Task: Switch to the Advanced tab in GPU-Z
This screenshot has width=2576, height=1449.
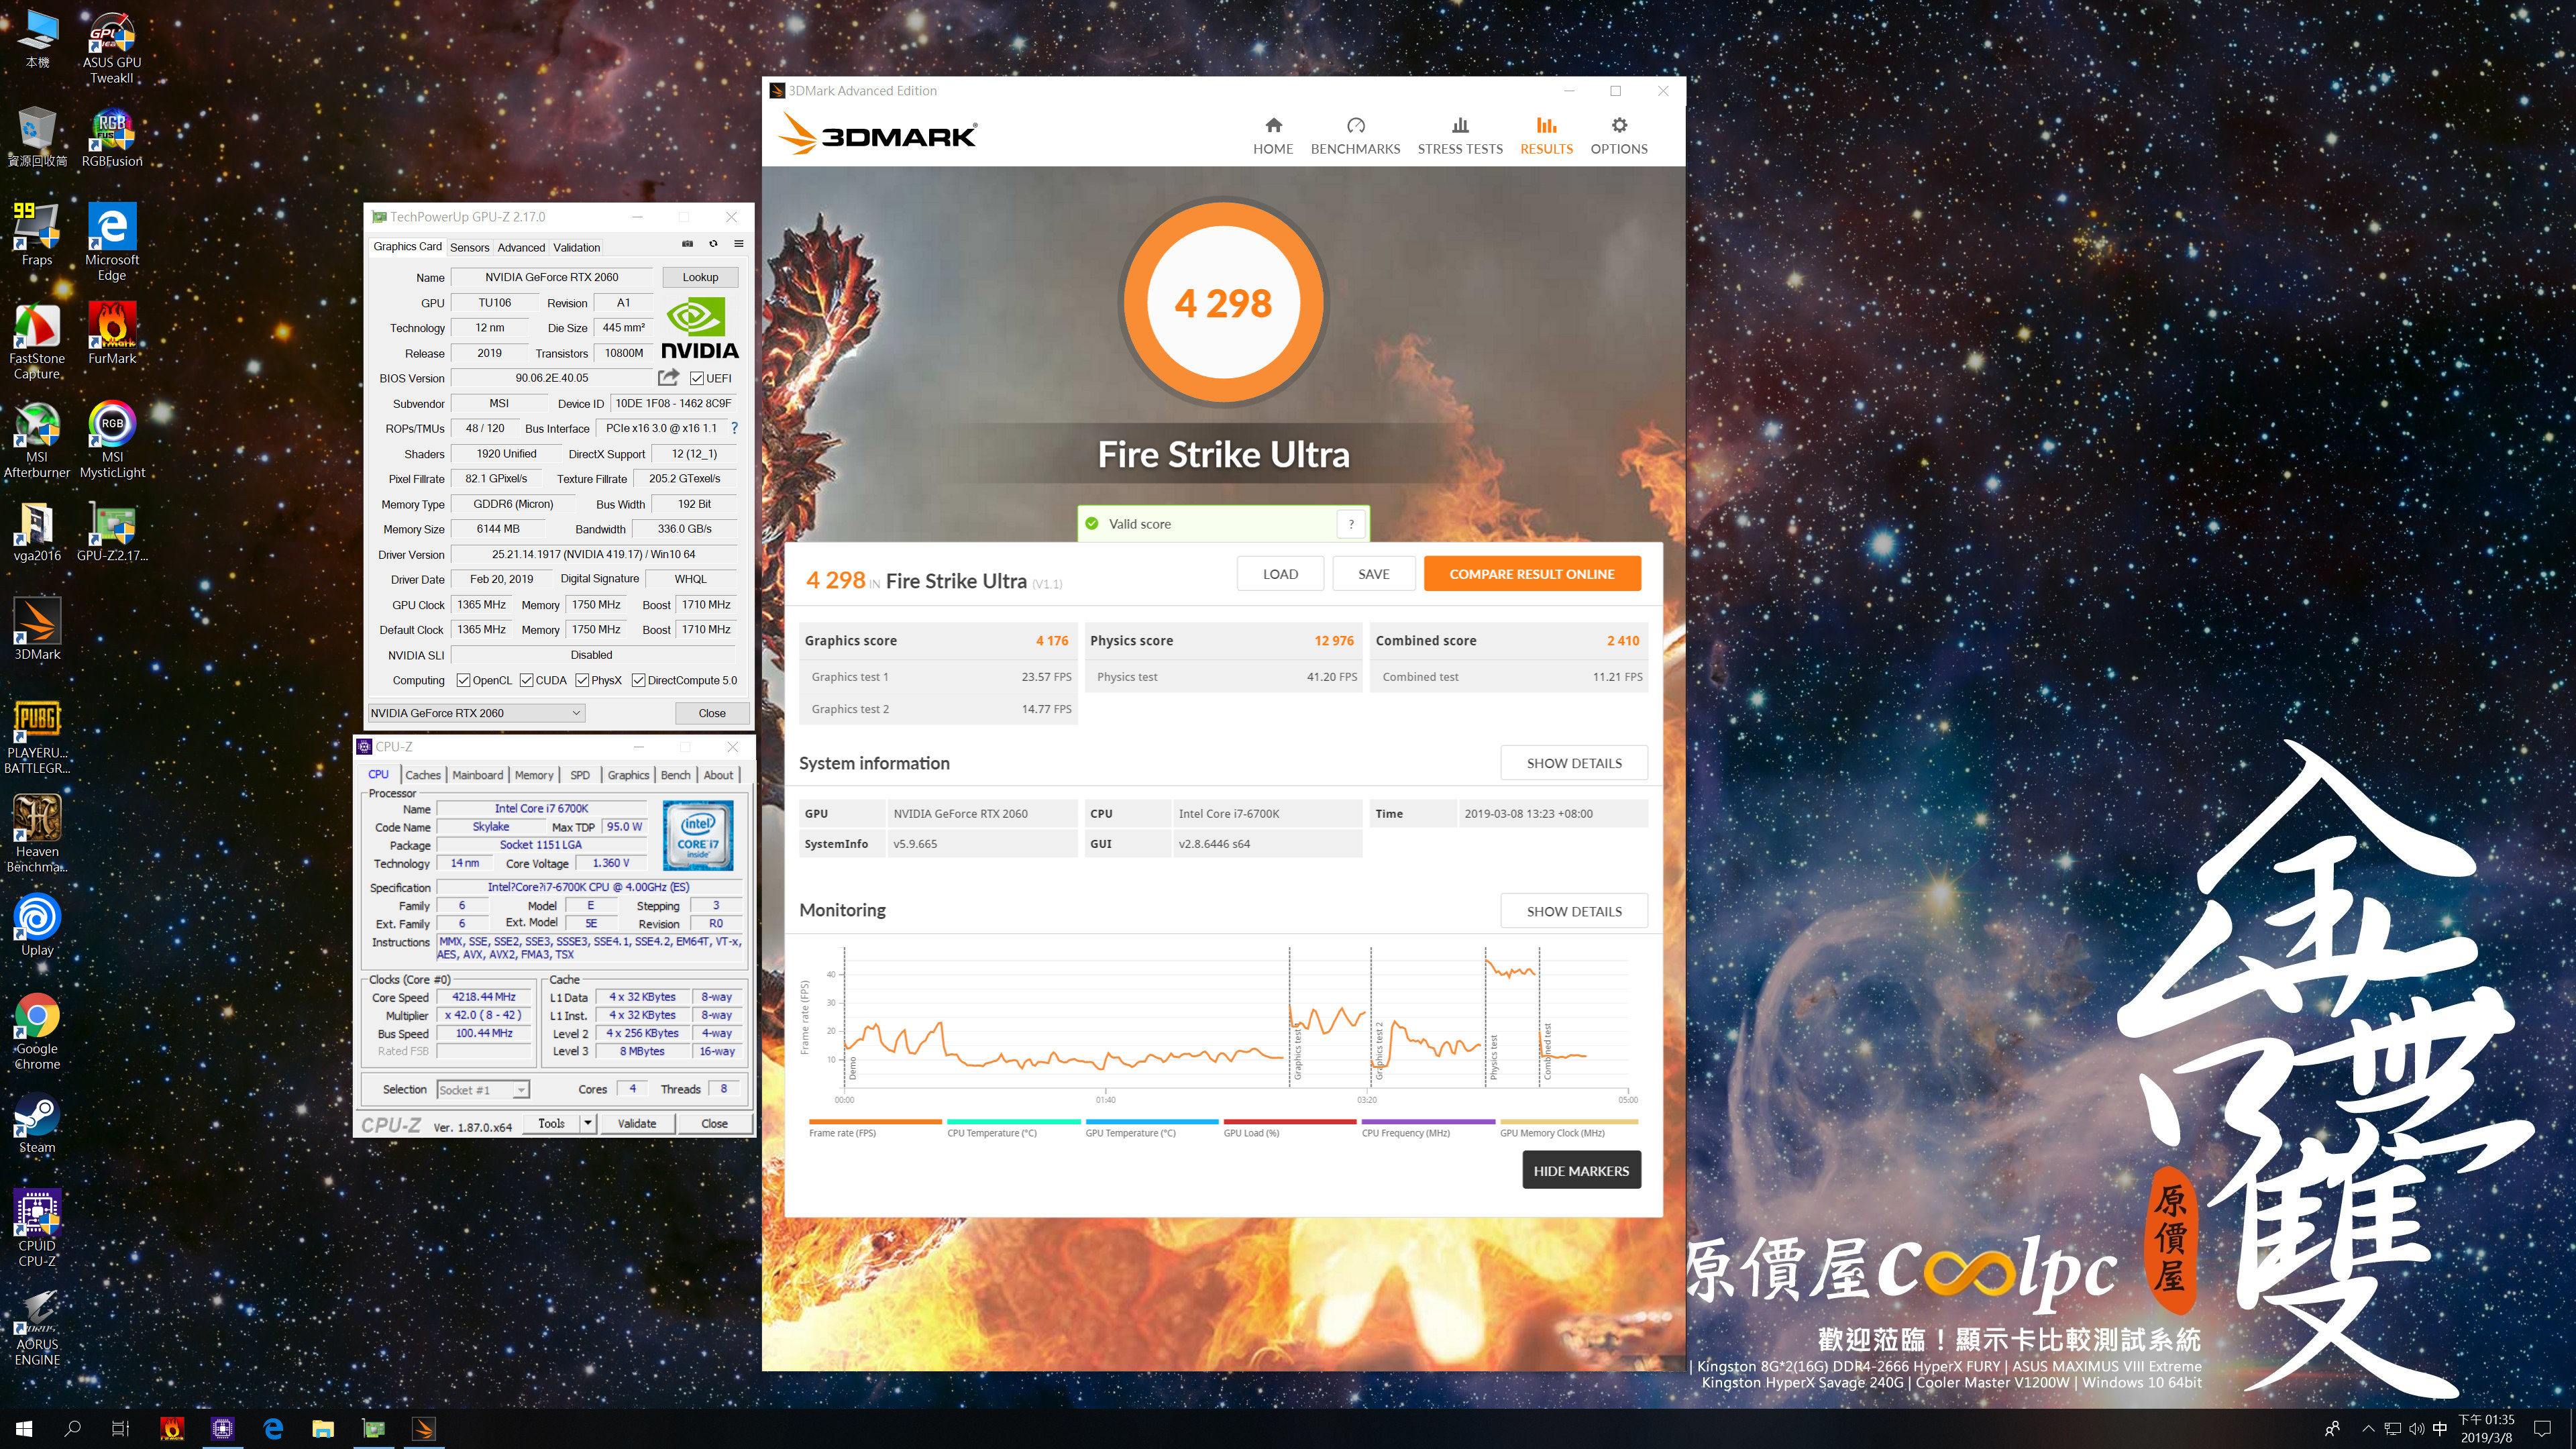Action: coord(521,247)
